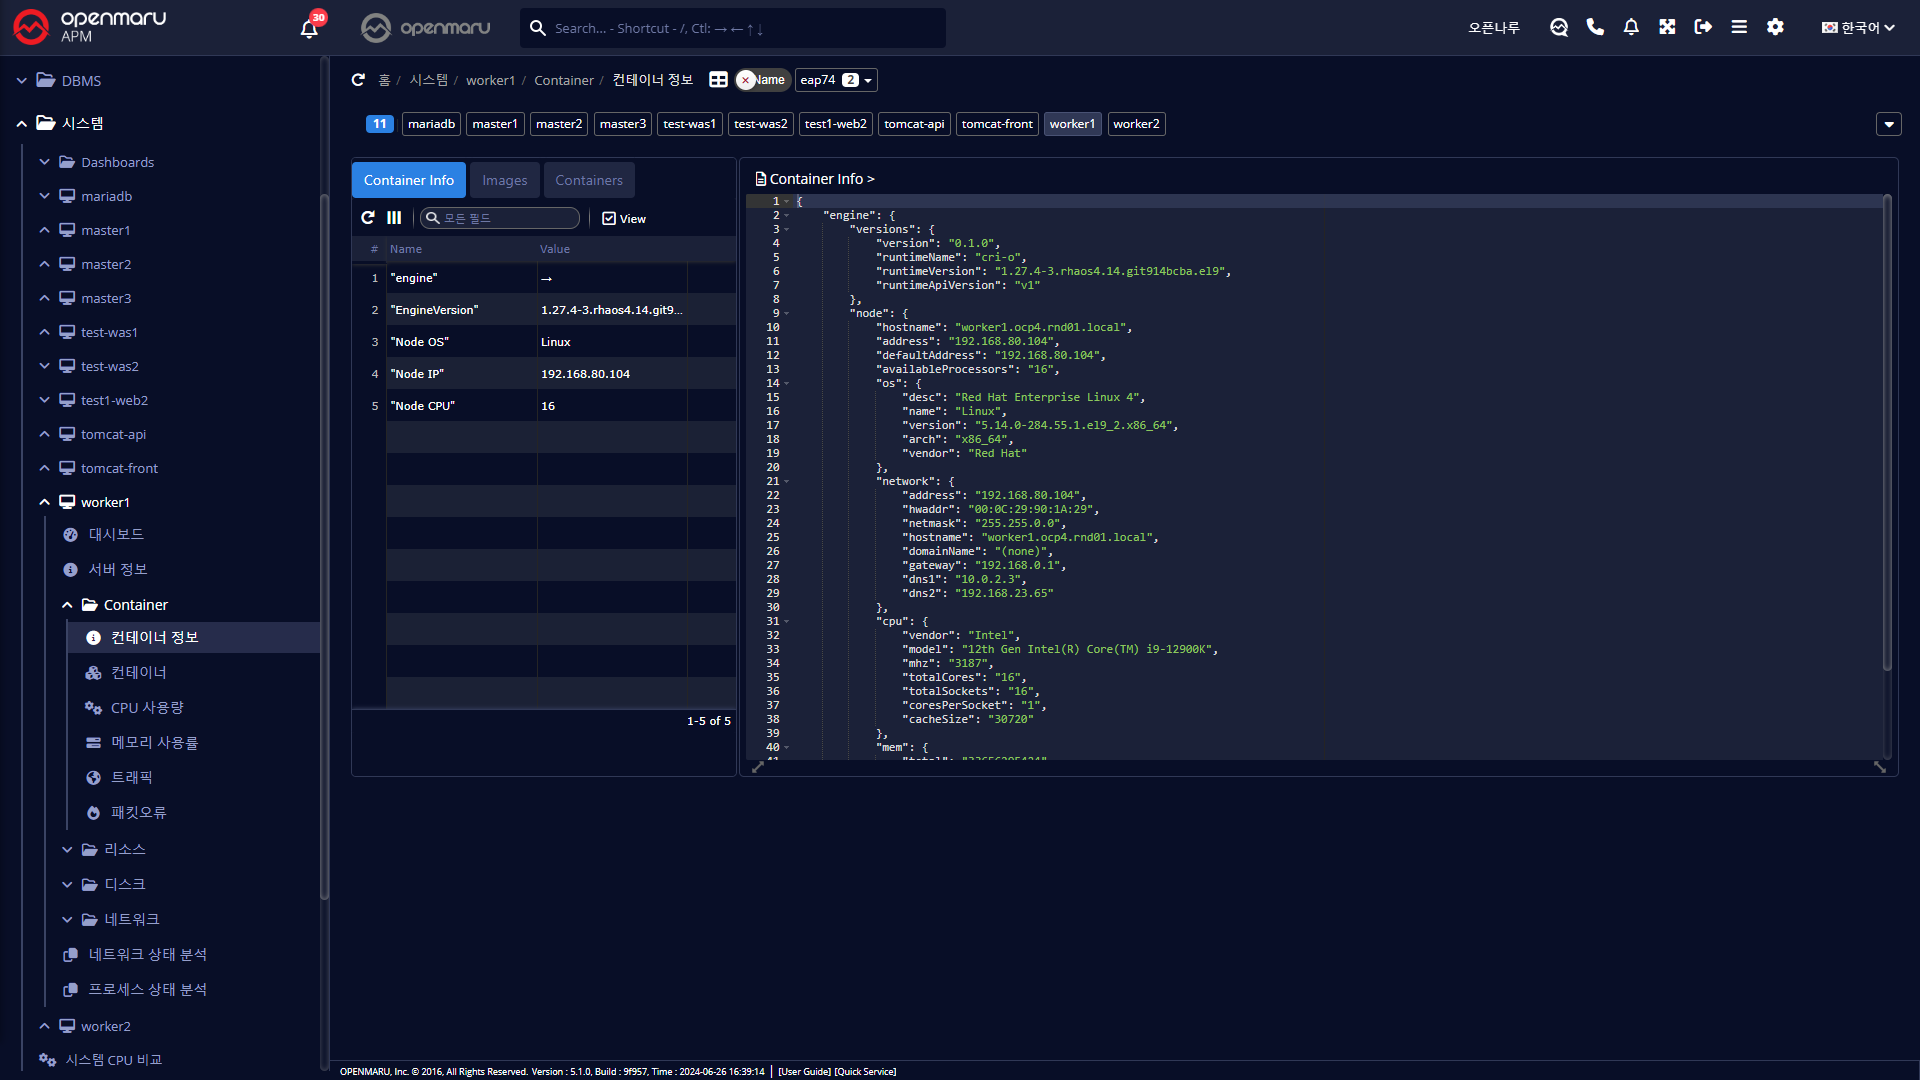Click the chart chat analysis icon

point(1559,27)
